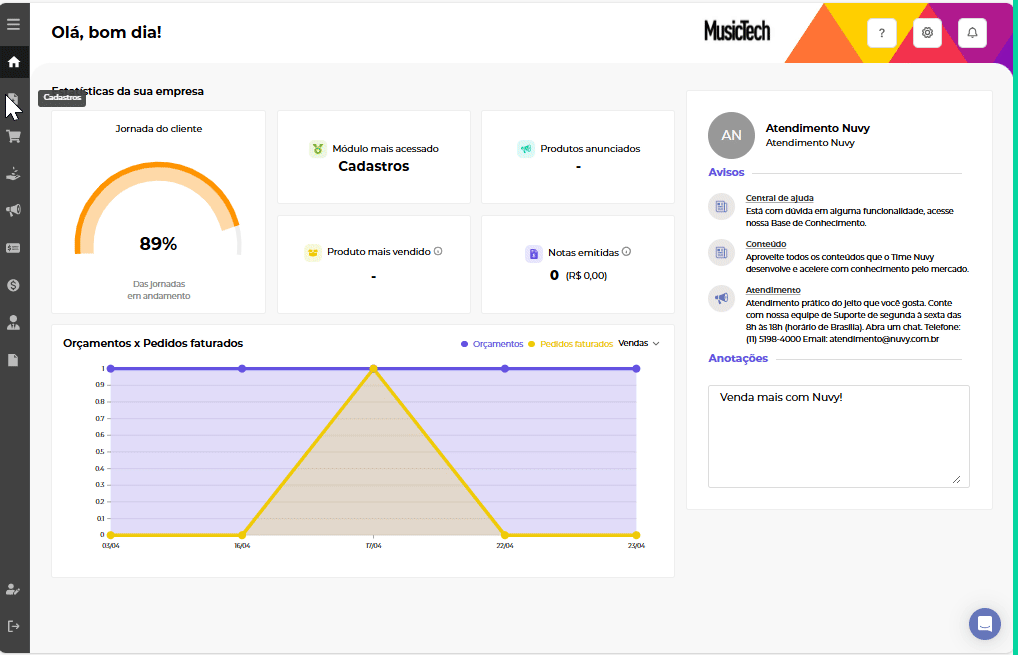Image resolution: width=1018 pixels, height=655 pixels.
Task: Go to Home in the sidebar
Action: click(14, 62)
